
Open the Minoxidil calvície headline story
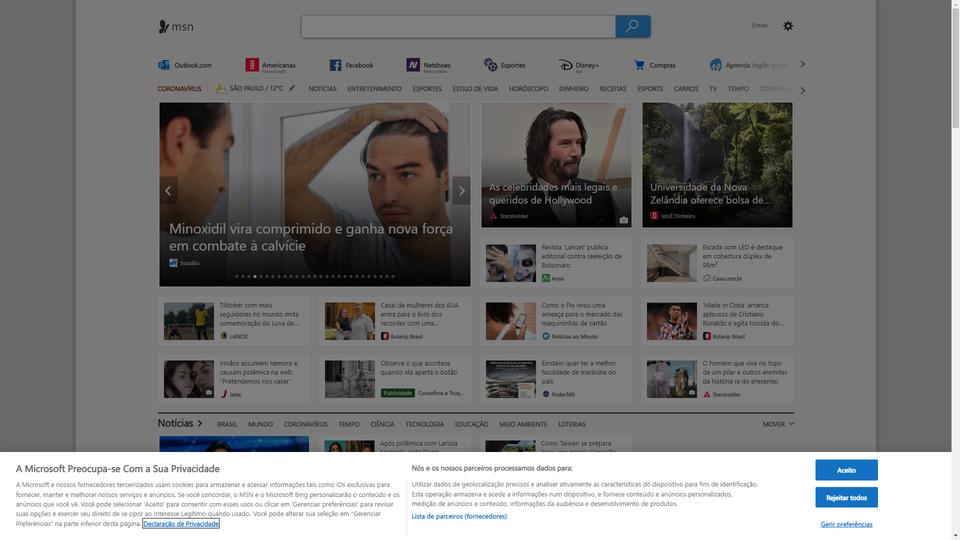[x=315, y=194]
